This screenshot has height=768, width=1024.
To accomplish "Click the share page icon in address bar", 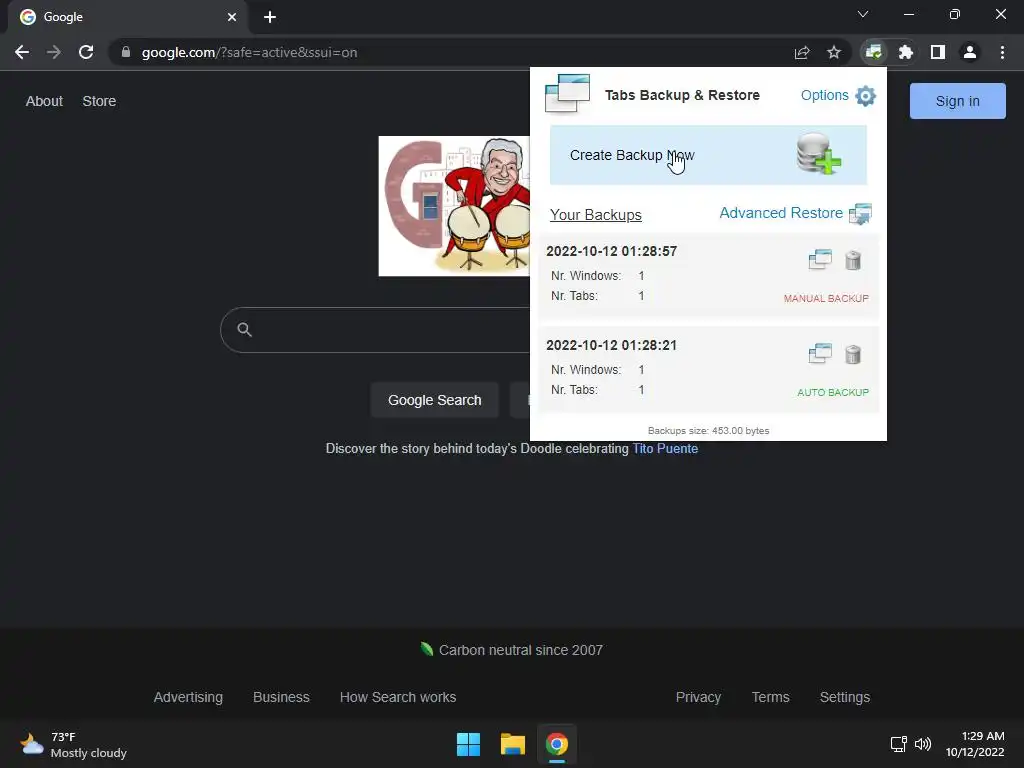I will [x=801, y=52].
